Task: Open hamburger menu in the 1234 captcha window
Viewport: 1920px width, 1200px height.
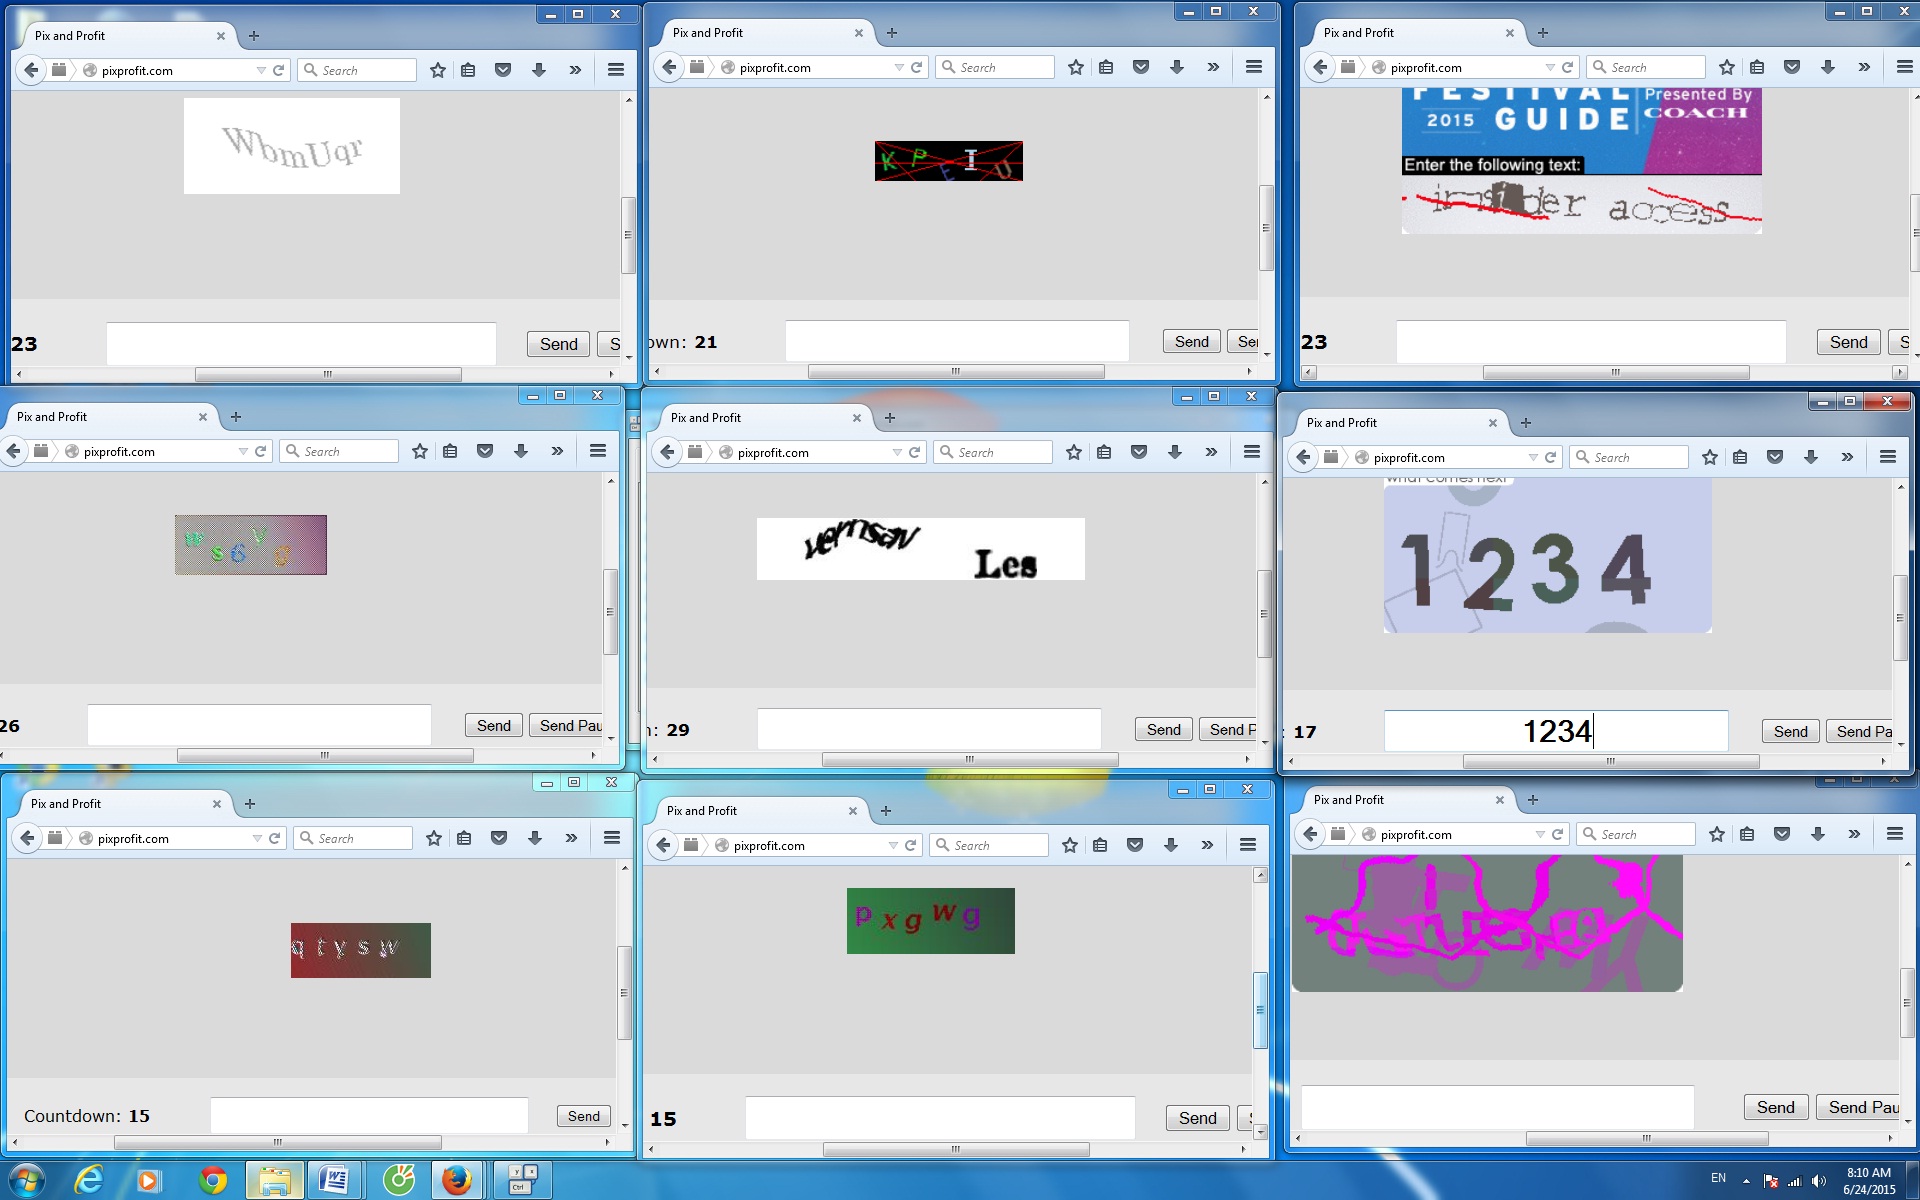Action: click(1887, 457)
